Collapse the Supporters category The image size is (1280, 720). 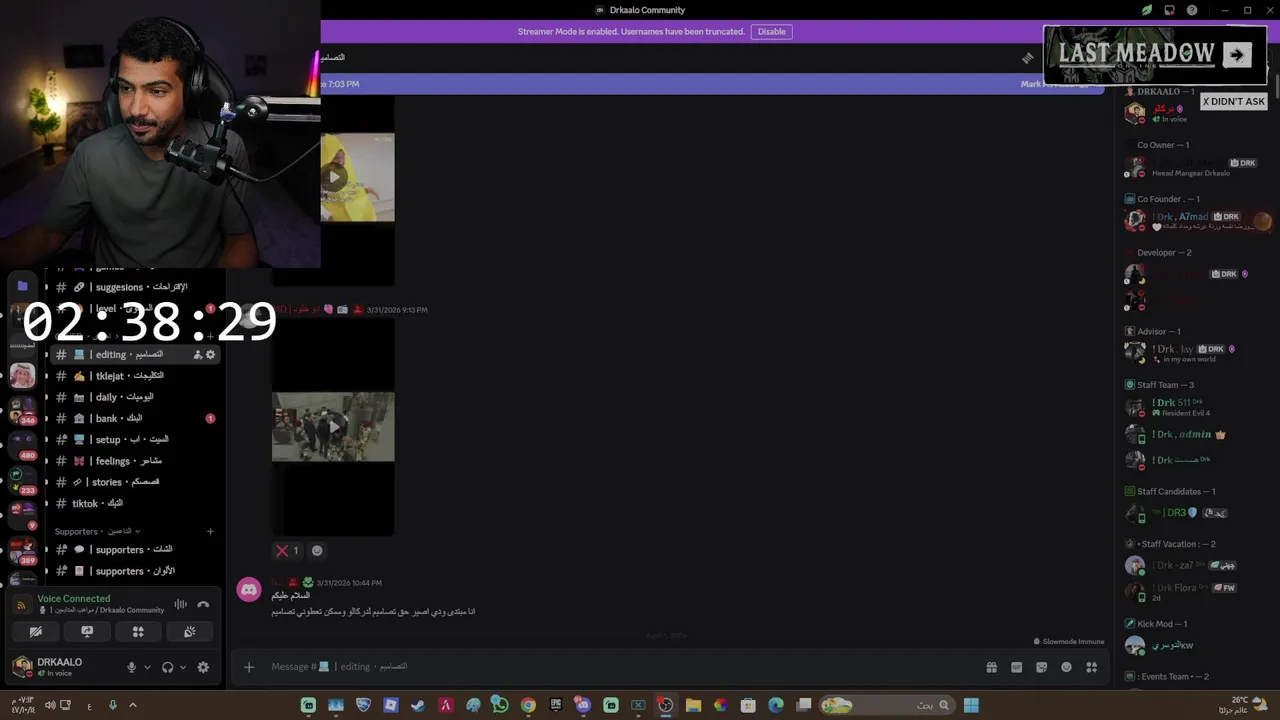pos(97,531)
